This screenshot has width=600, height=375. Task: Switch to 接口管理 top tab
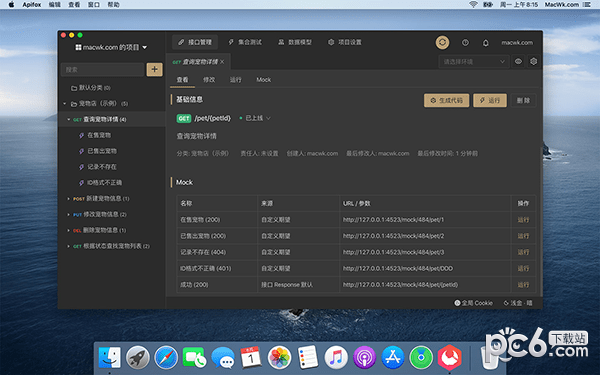coord(195,42)
